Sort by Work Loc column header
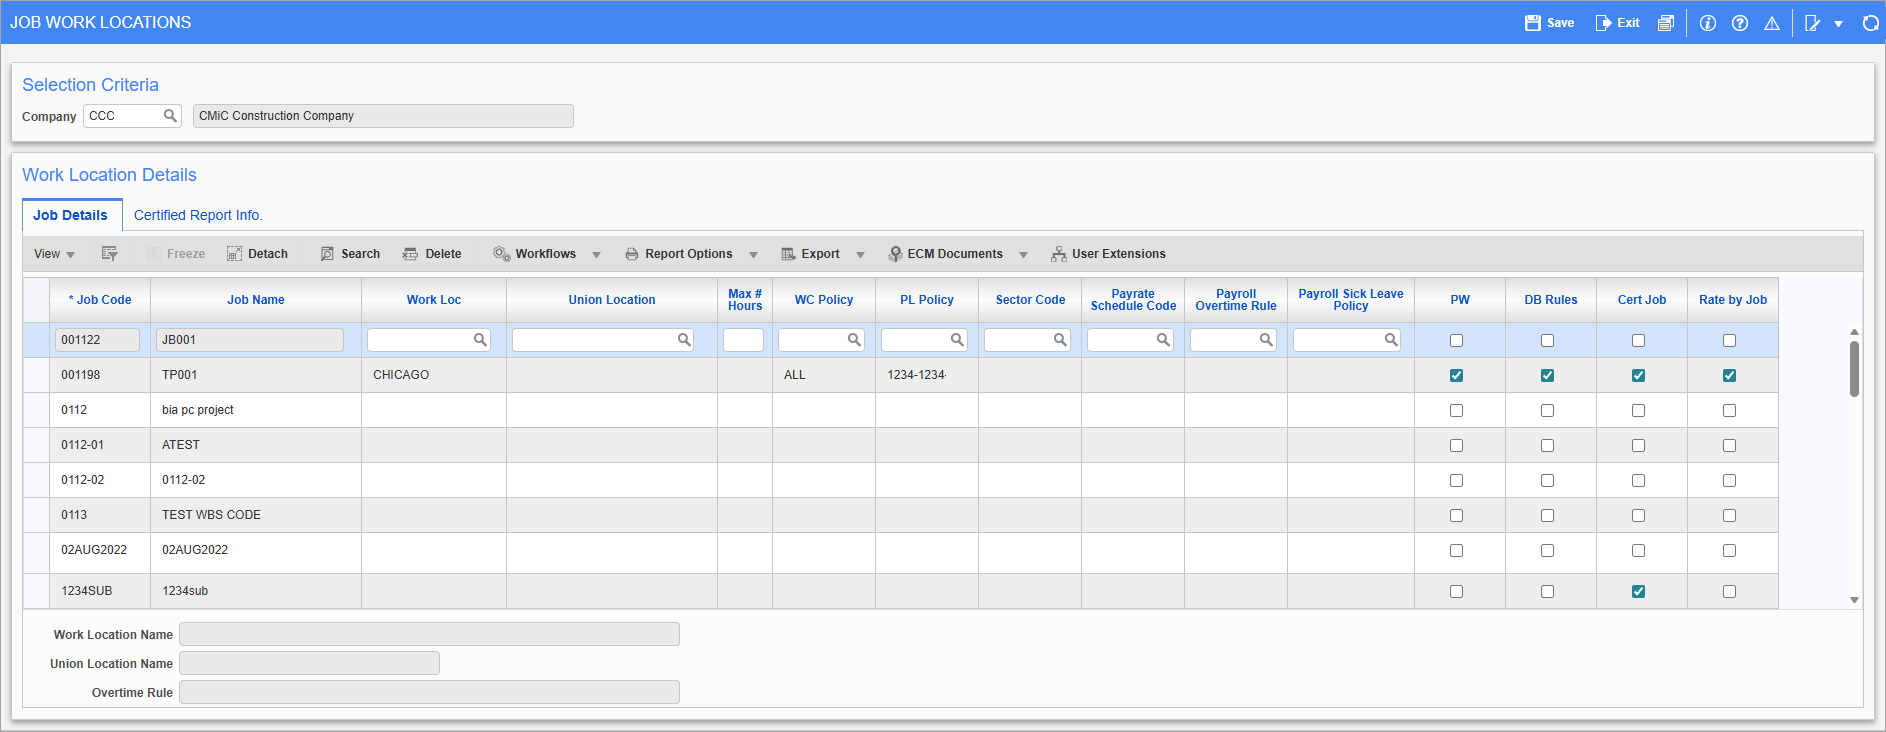The image size is (1886, 732). tap(434, 300)
